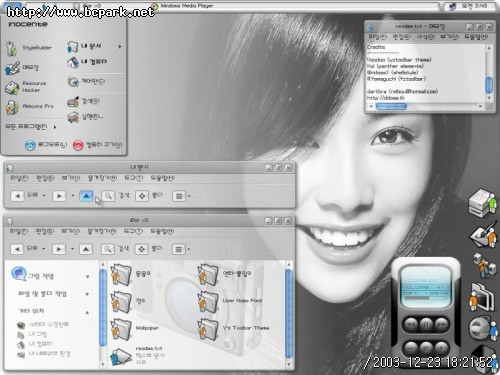
Task: Pause playback on the media player widget
Action: click(426, 323)
